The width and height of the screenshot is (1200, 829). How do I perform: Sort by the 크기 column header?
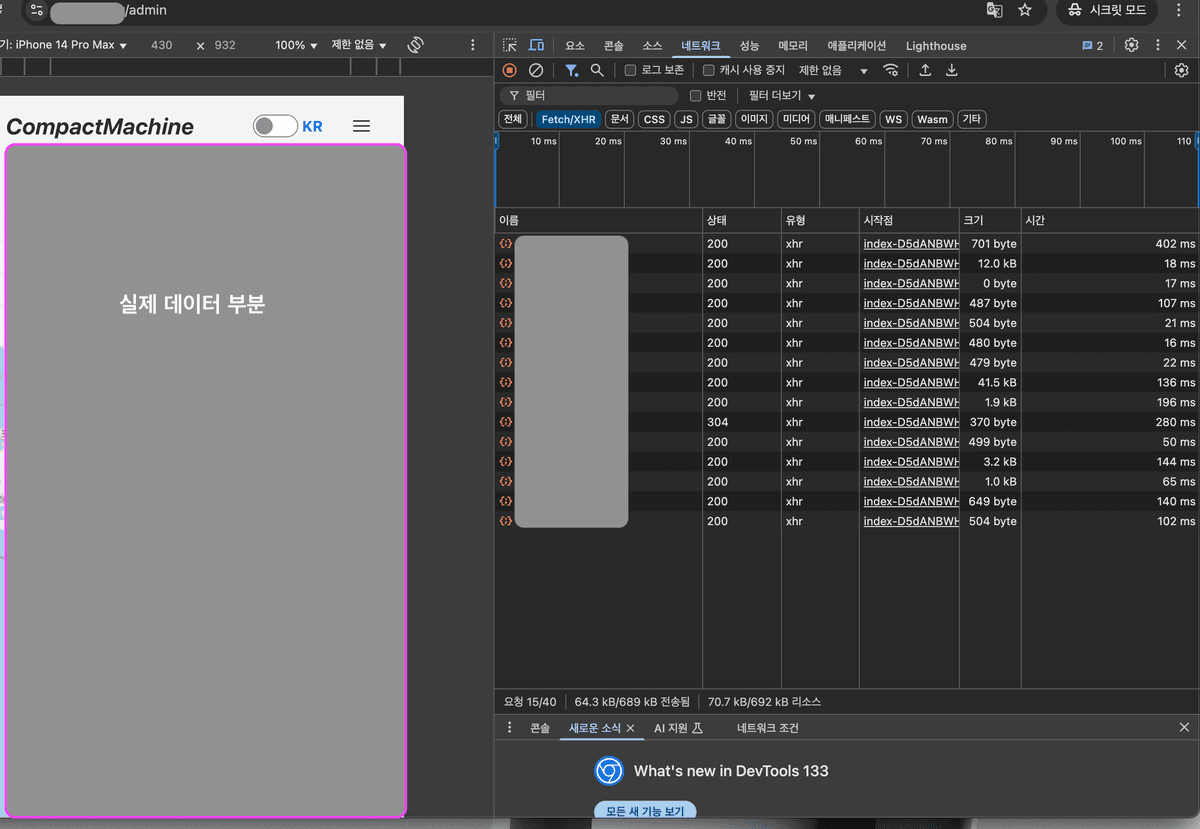click(x=990, y=220)
